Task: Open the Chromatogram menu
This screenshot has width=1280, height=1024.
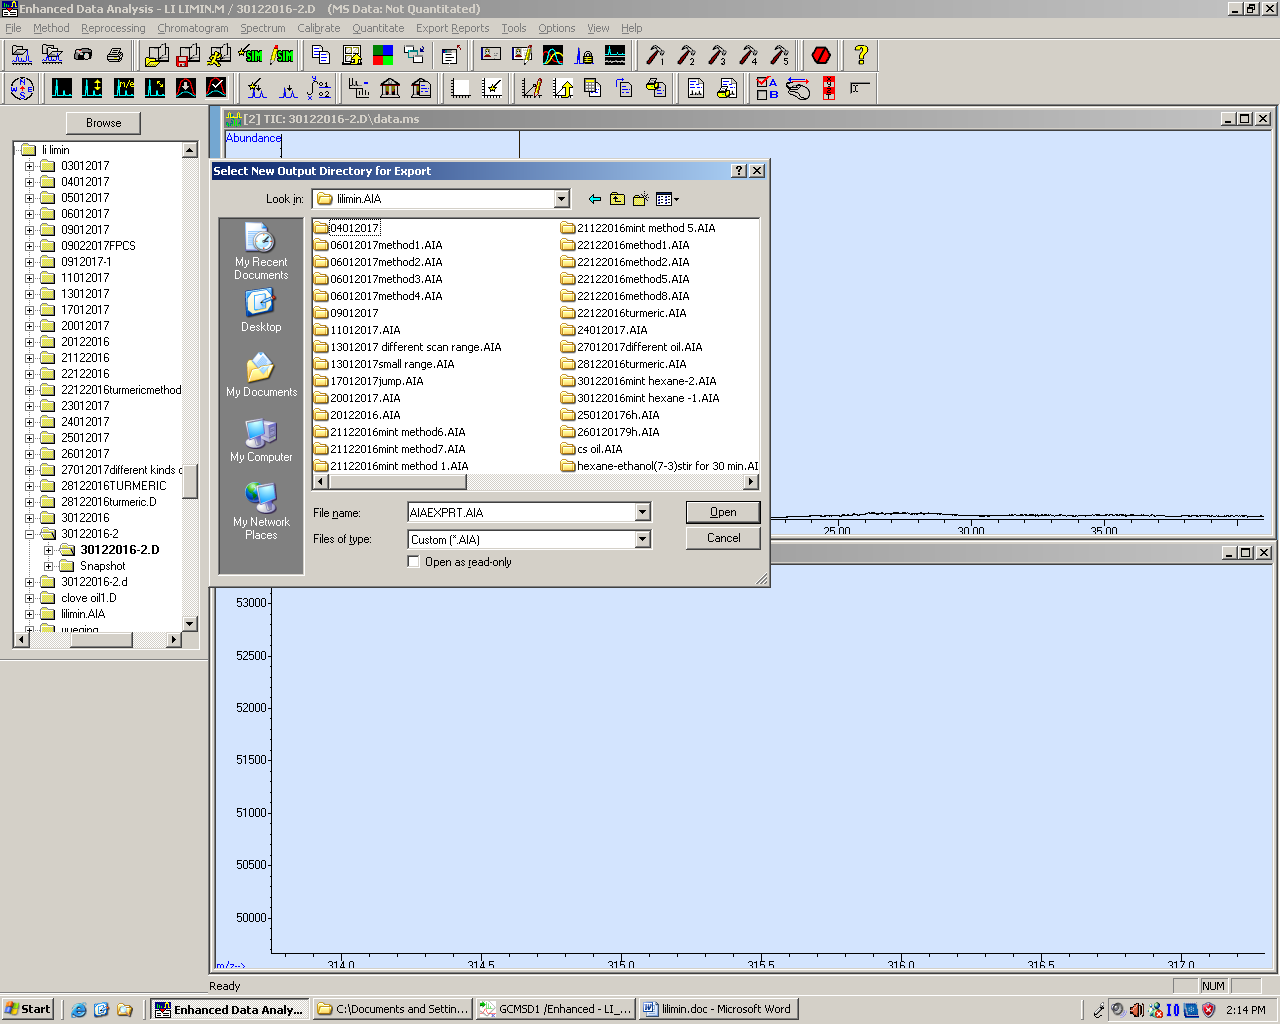Action: pyautogui.click(x=193, y=28)
